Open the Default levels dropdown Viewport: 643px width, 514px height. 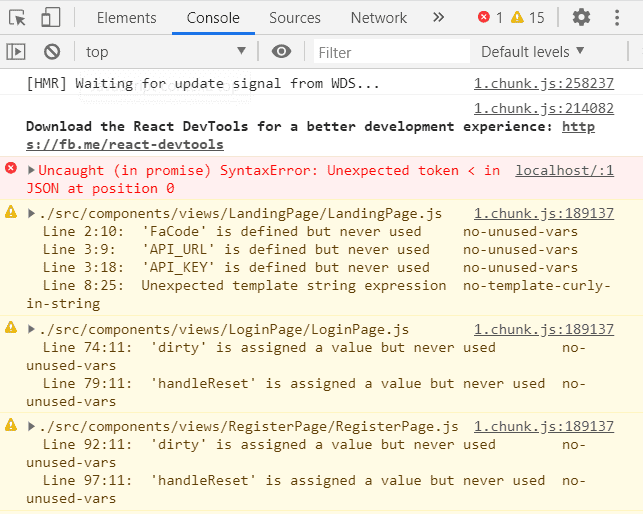pyautogui.click(x=532, y=52)
